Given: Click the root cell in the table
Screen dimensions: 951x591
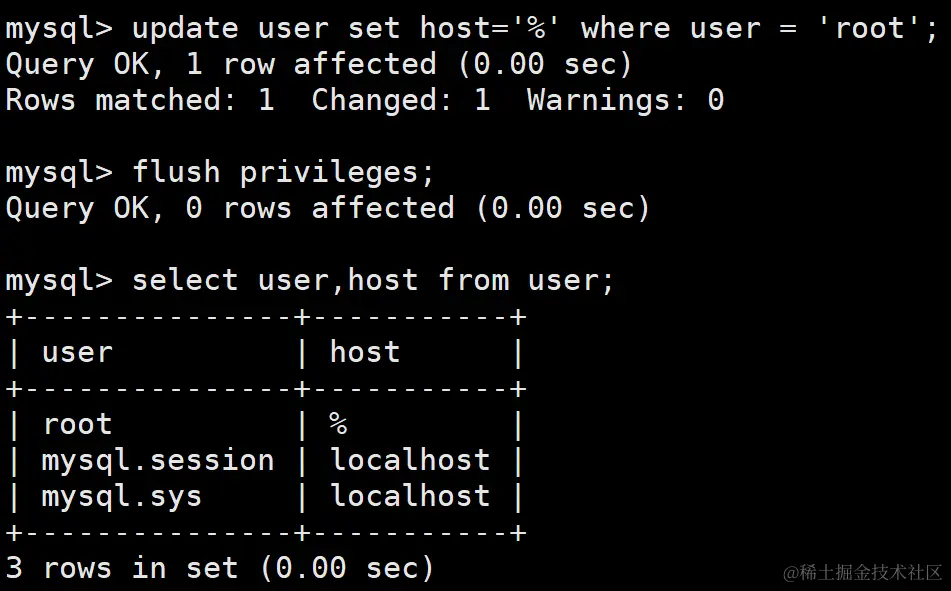Looking at the screenshot, I should (x=78, y=424).
